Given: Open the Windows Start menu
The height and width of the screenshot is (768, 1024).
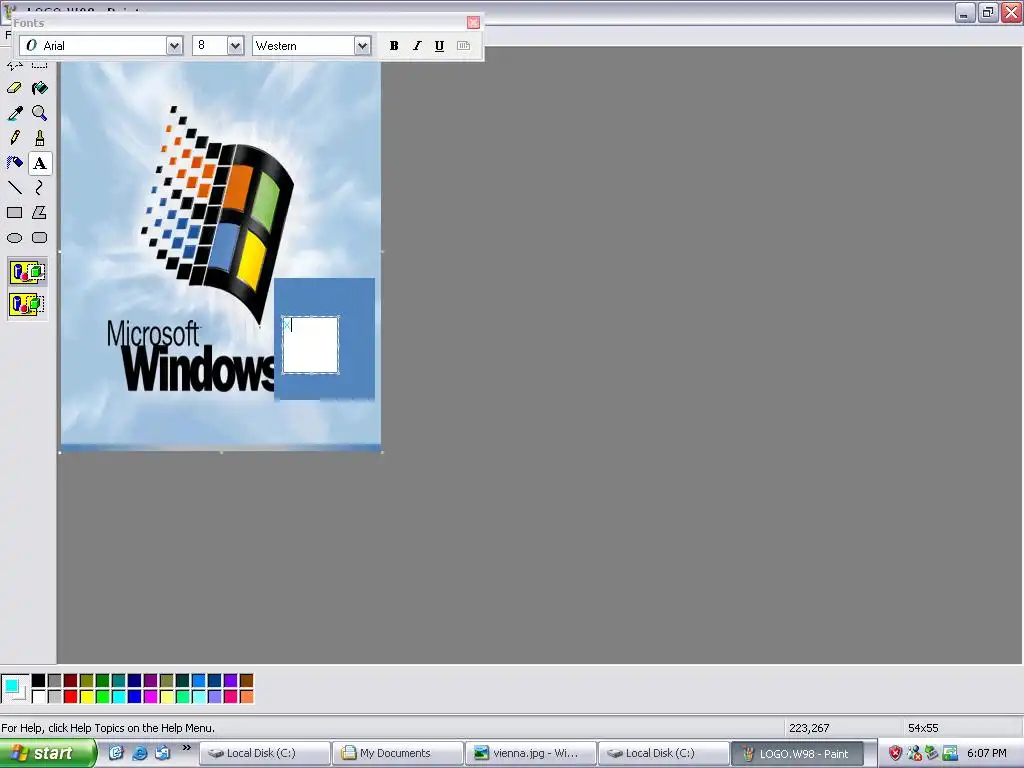Looking at the screenshot, I should [x=47, y=753].
